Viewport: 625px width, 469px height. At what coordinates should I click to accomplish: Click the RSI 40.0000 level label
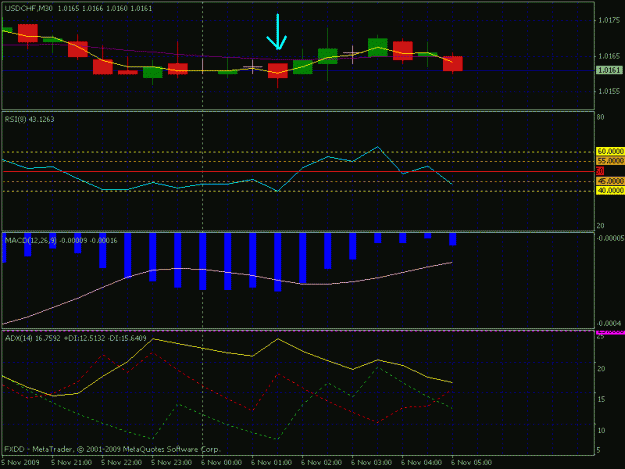(x=610, y=191)
